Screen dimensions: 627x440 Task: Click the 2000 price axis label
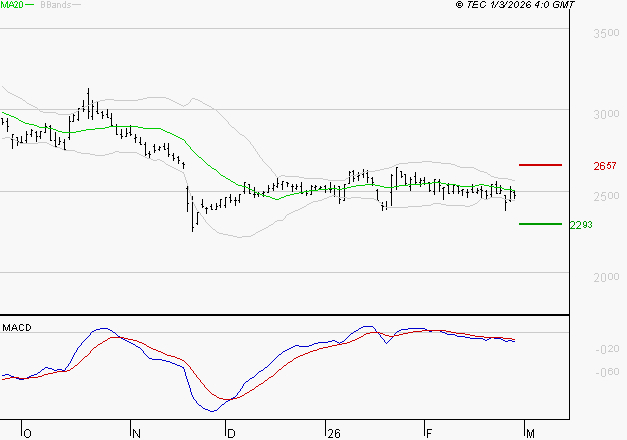pos(606,277)
